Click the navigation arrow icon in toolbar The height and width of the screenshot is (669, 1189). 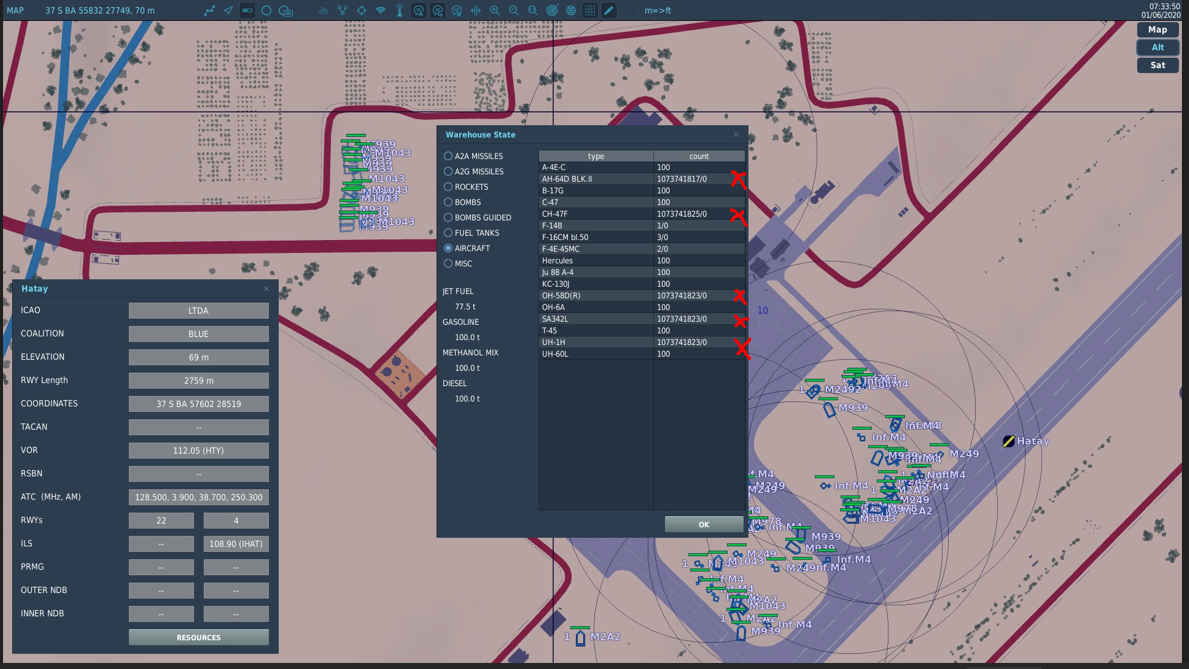point(228,11)
